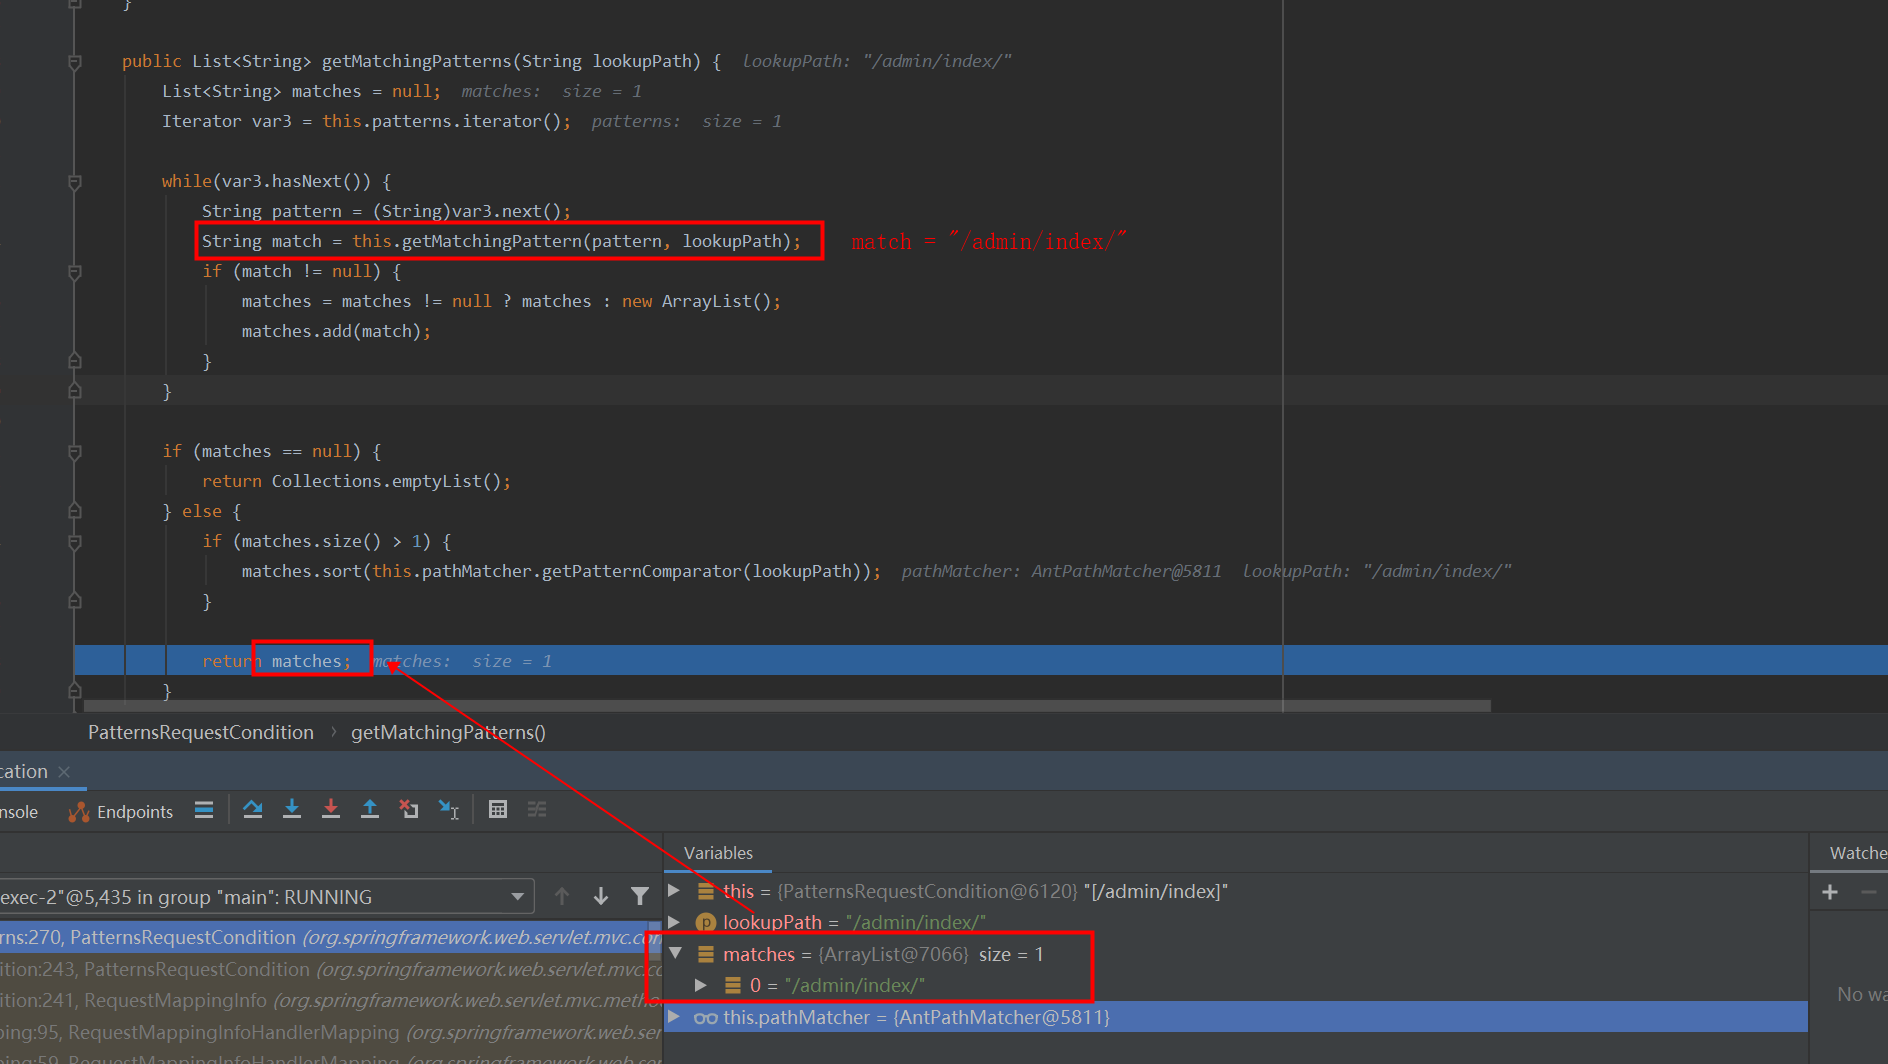Viewport: 1888px width, 1064px height.
Task: Expand the 'this' variable node
Action: (674, 891)
